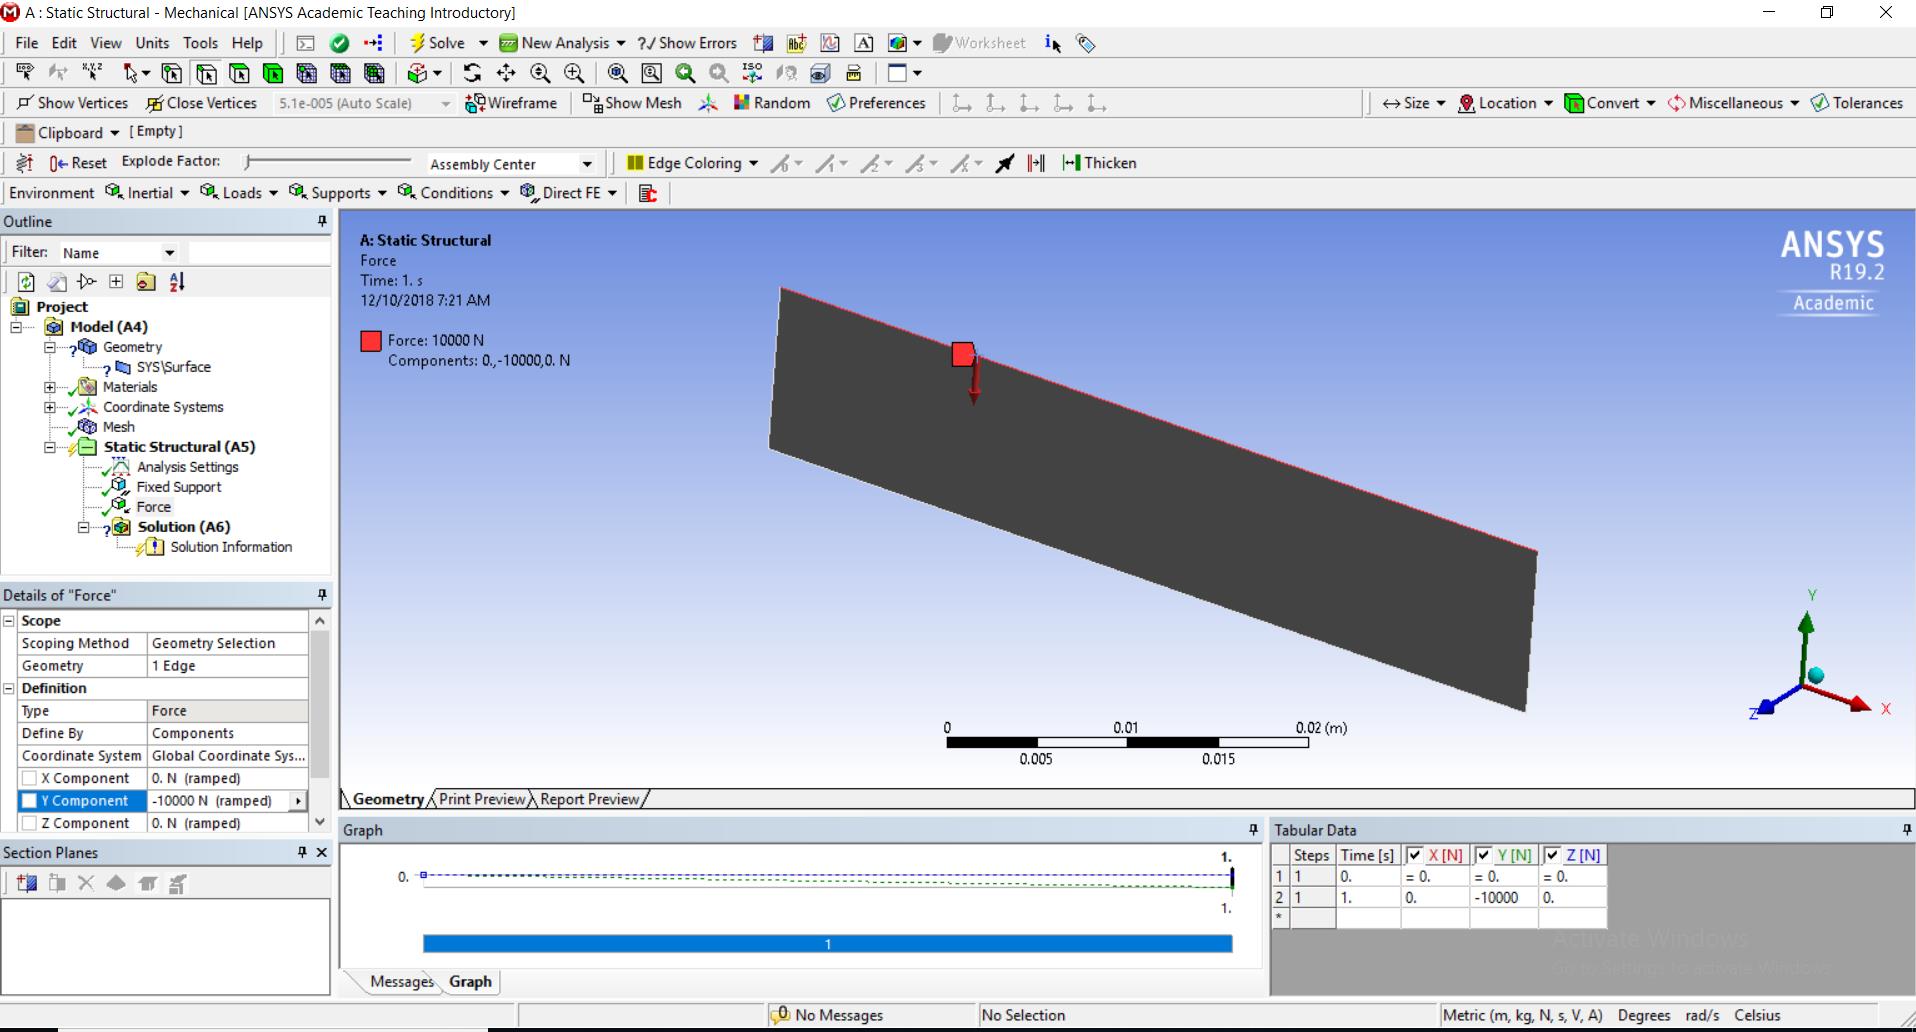Click the New Chart and Table icon
Viewport: 1916px width, 1032px height.
point(829,43)
